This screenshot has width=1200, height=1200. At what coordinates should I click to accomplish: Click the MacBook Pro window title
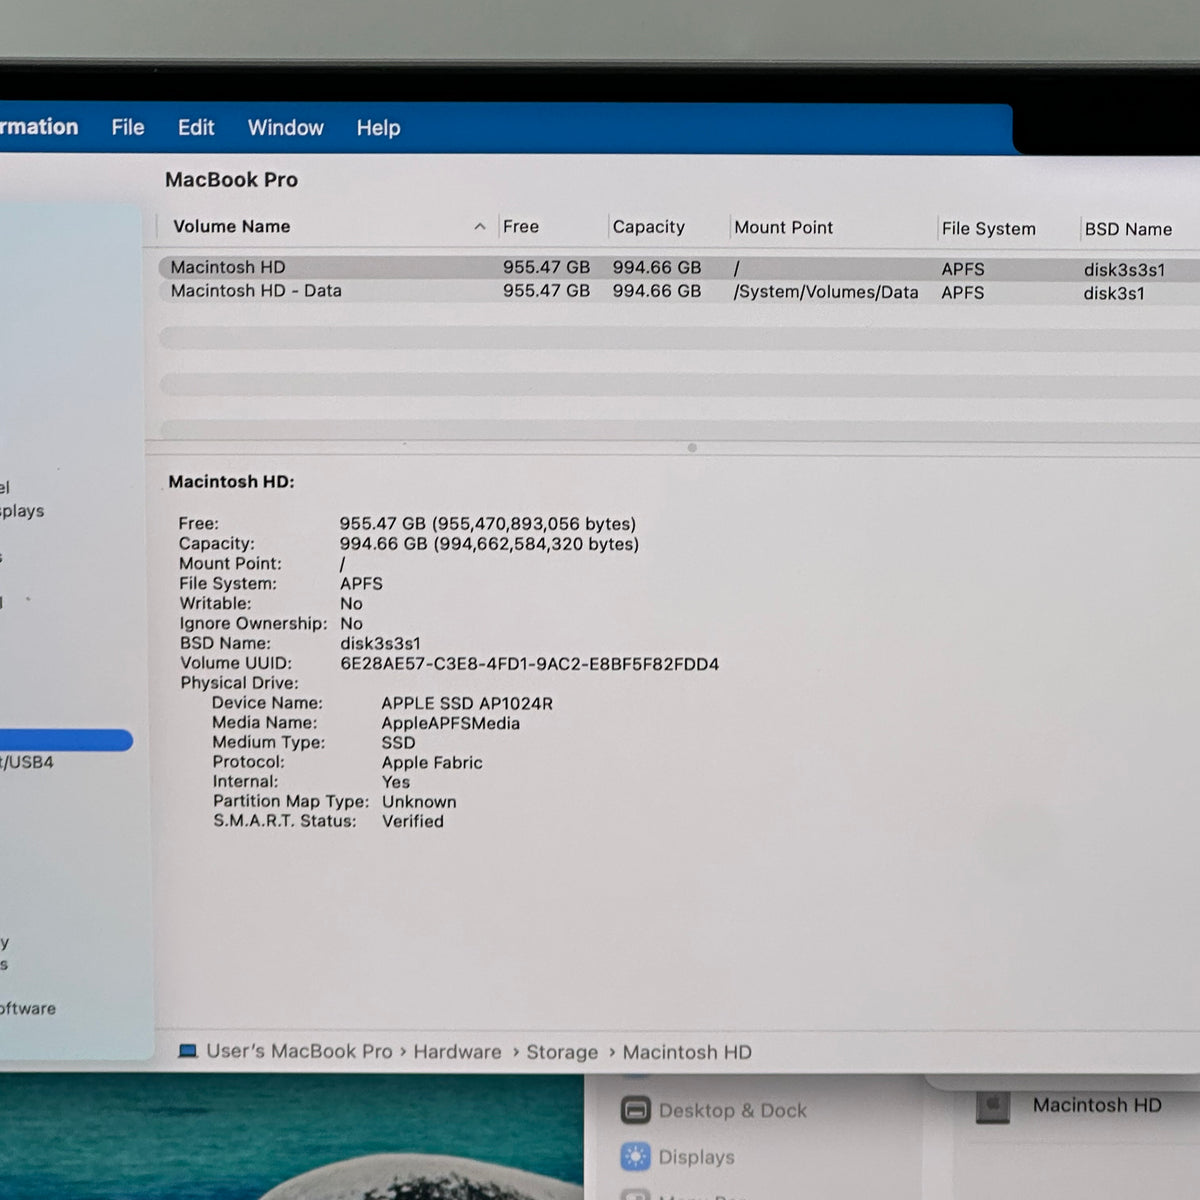pyautogui.click(x=231, y=180)
